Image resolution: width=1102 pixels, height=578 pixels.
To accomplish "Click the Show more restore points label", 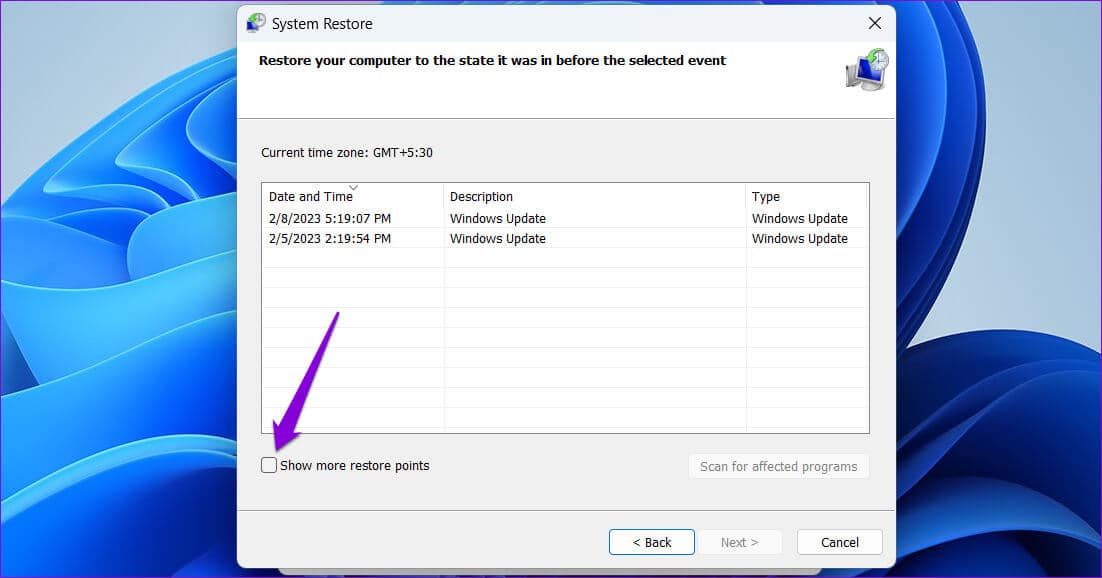I will [354, 465].
